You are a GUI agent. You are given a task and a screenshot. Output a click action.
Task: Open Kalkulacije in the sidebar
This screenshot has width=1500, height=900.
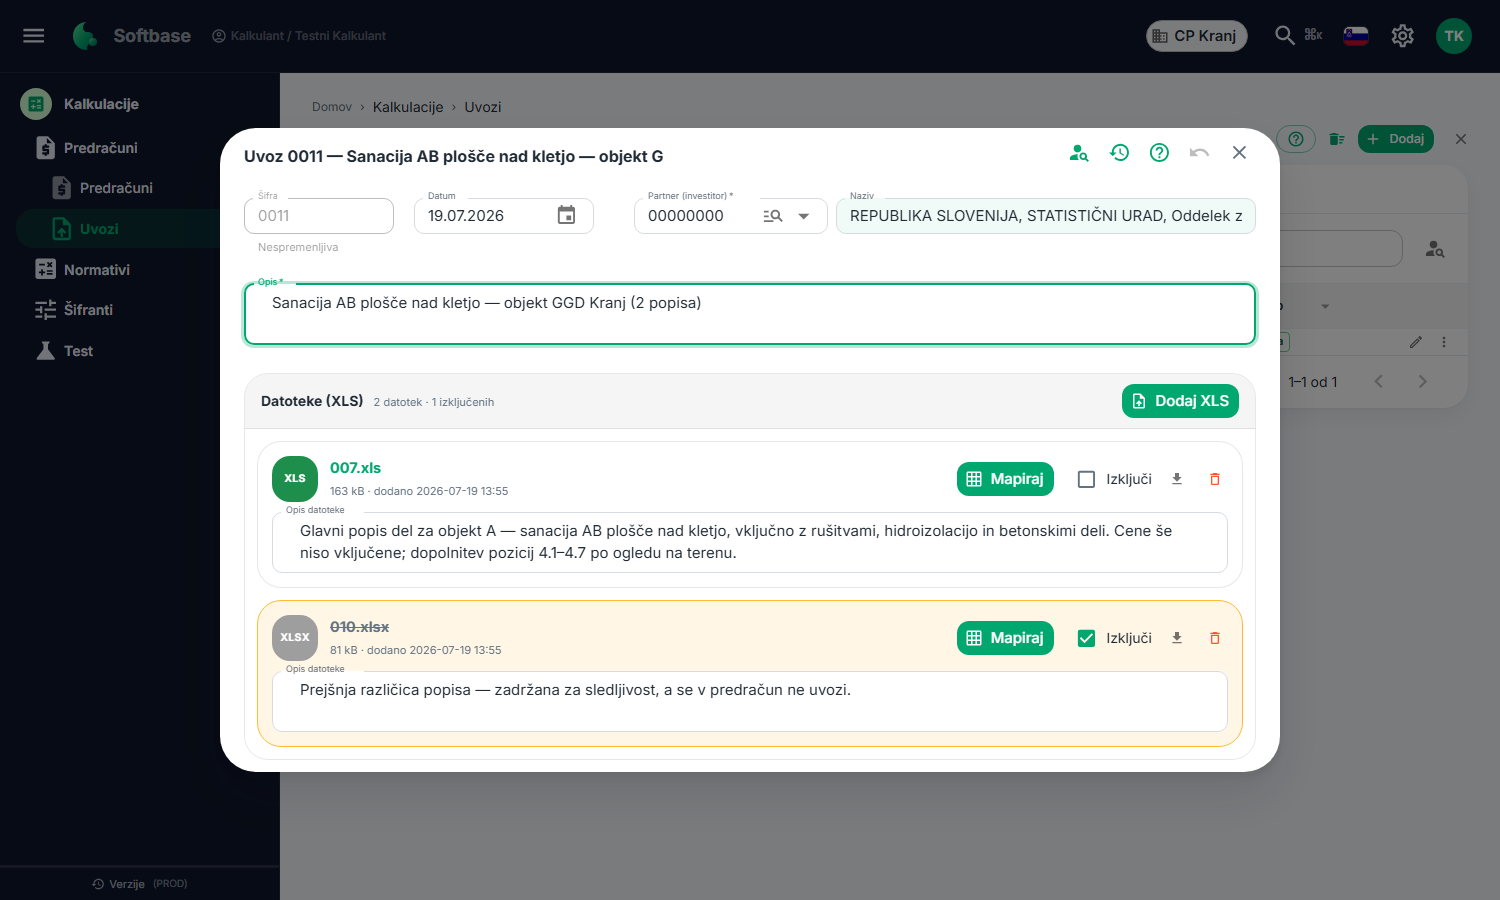pyautogui.click(x=100, y=104)
